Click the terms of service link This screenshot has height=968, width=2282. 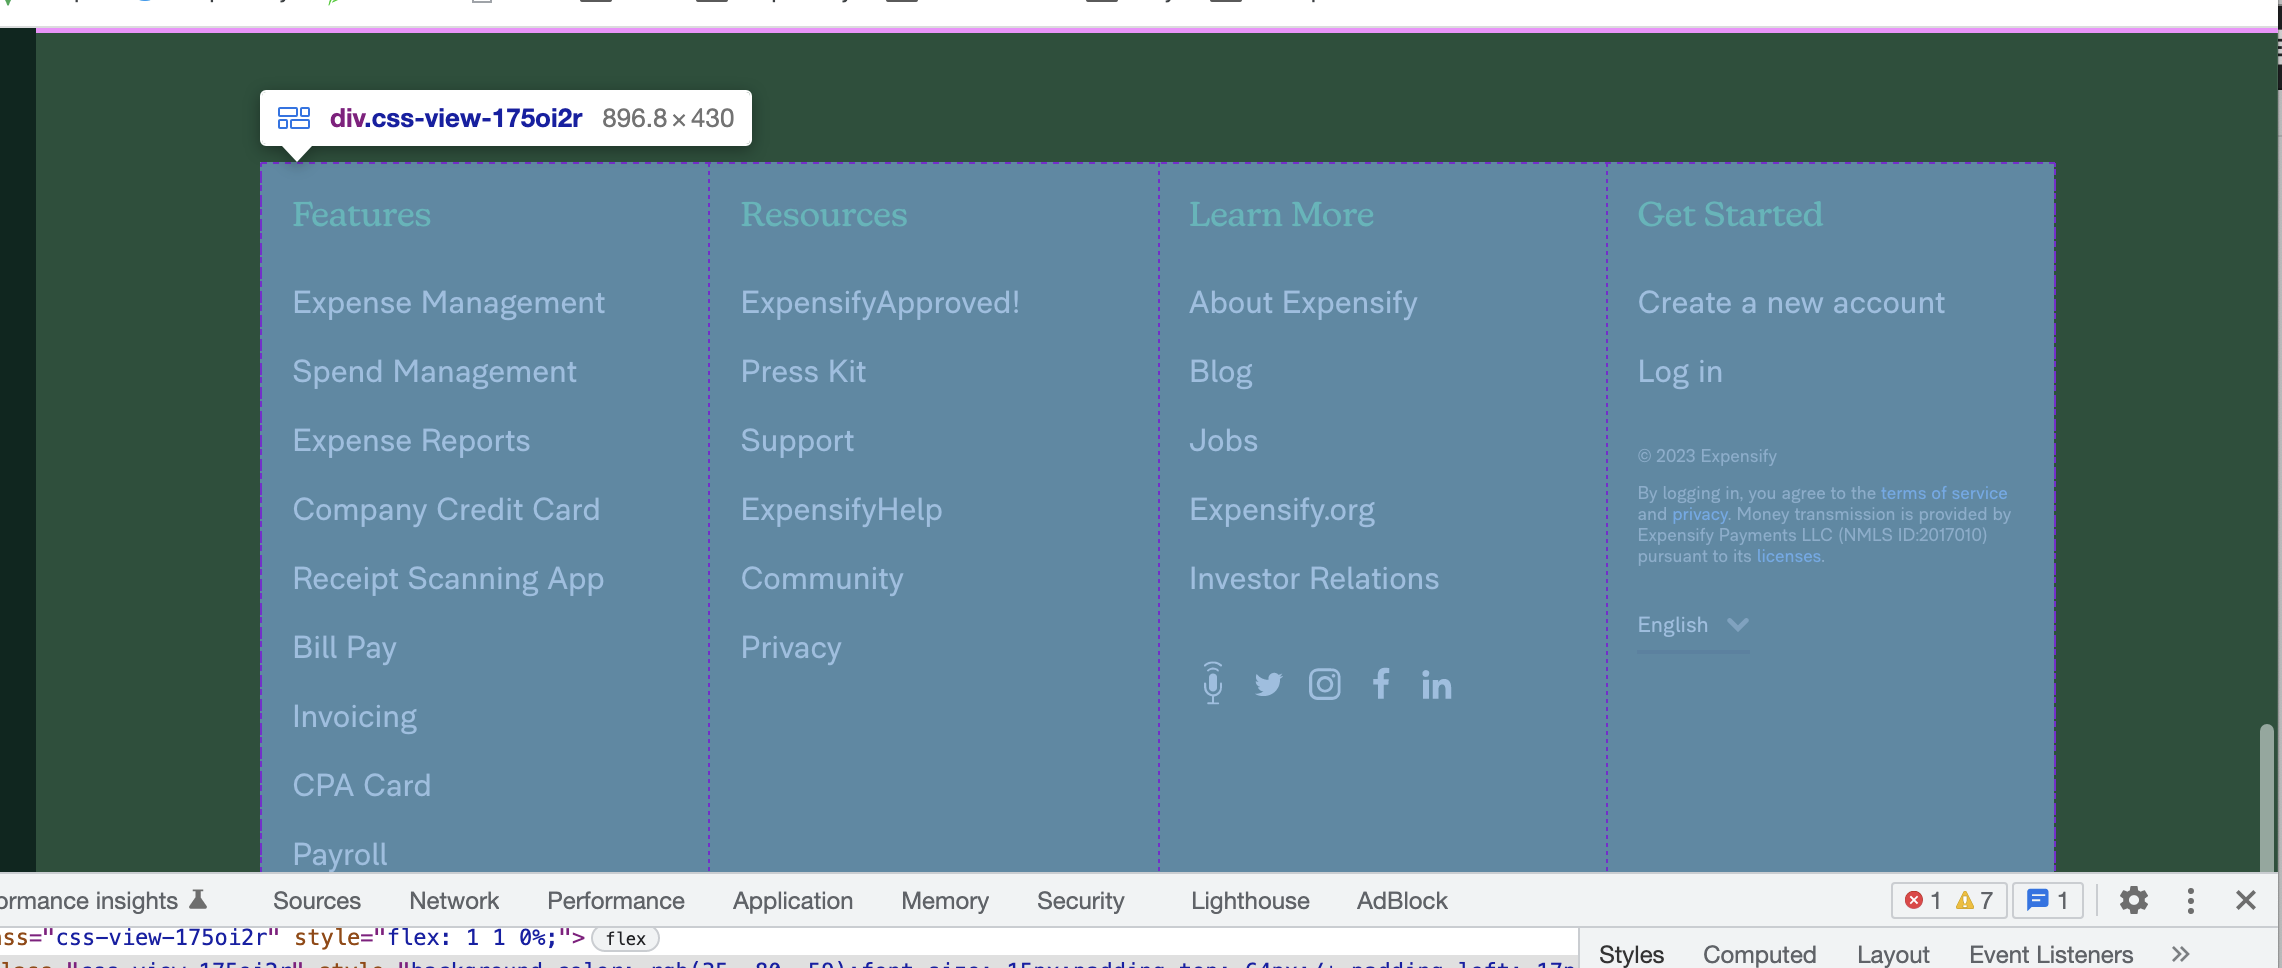(x=1943, y=493)
